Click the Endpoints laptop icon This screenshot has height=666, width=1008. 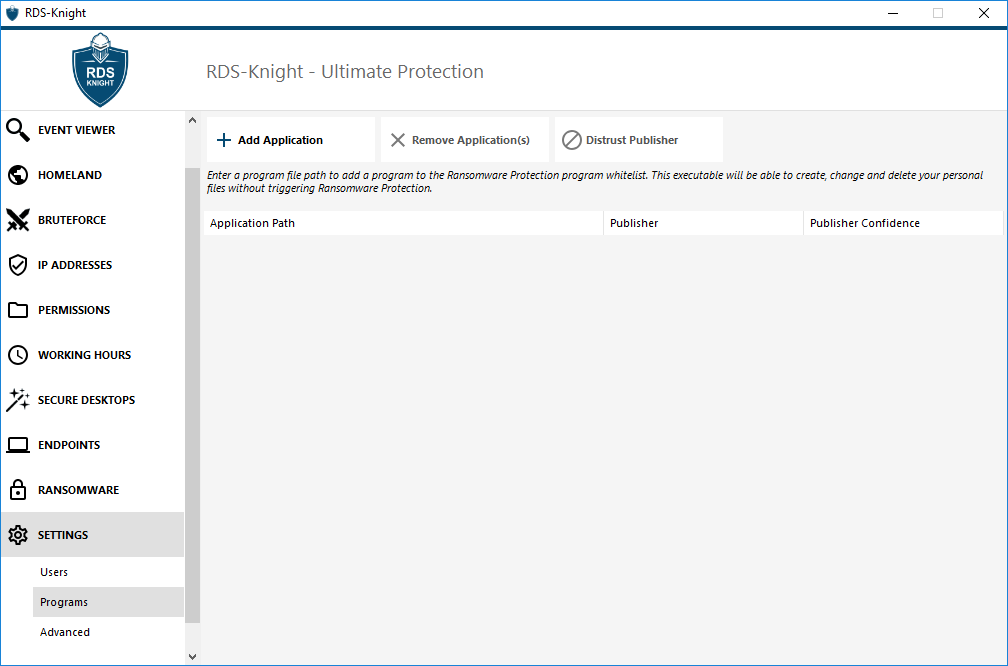coord(17,445)
